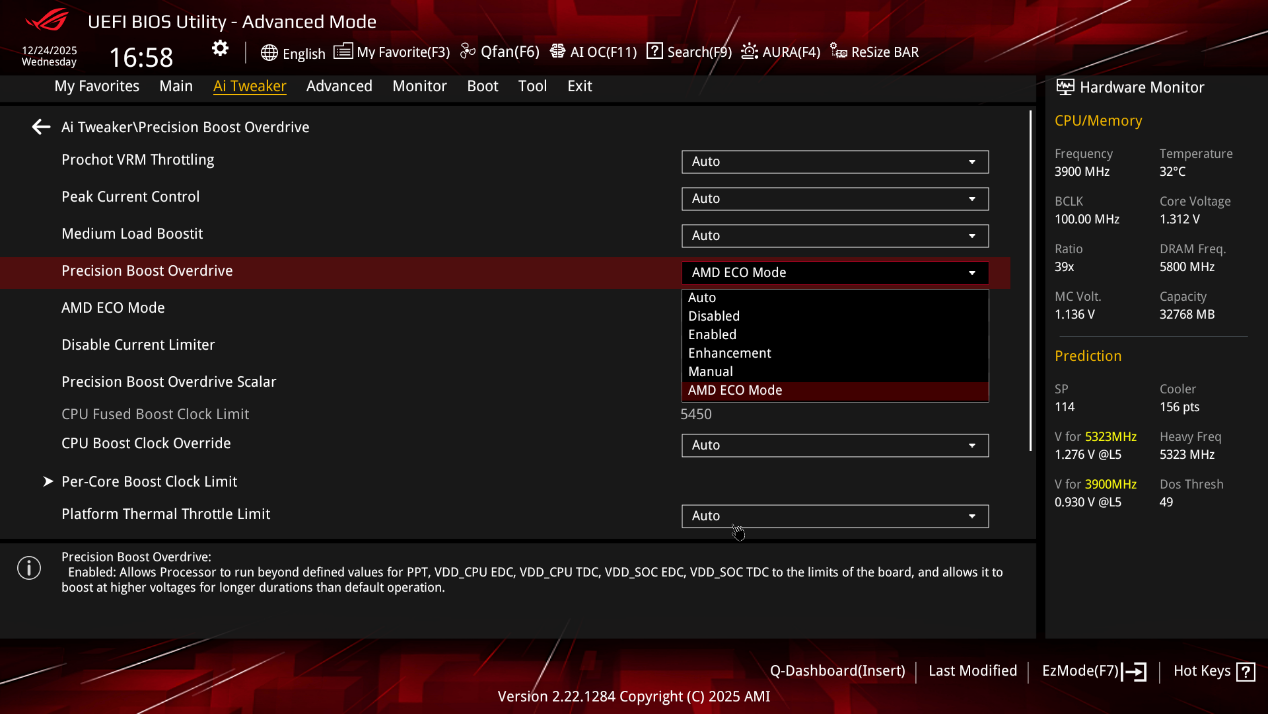
Task: Select Precision Boost Overdrive Scalar row
Action: click(169, 382)
